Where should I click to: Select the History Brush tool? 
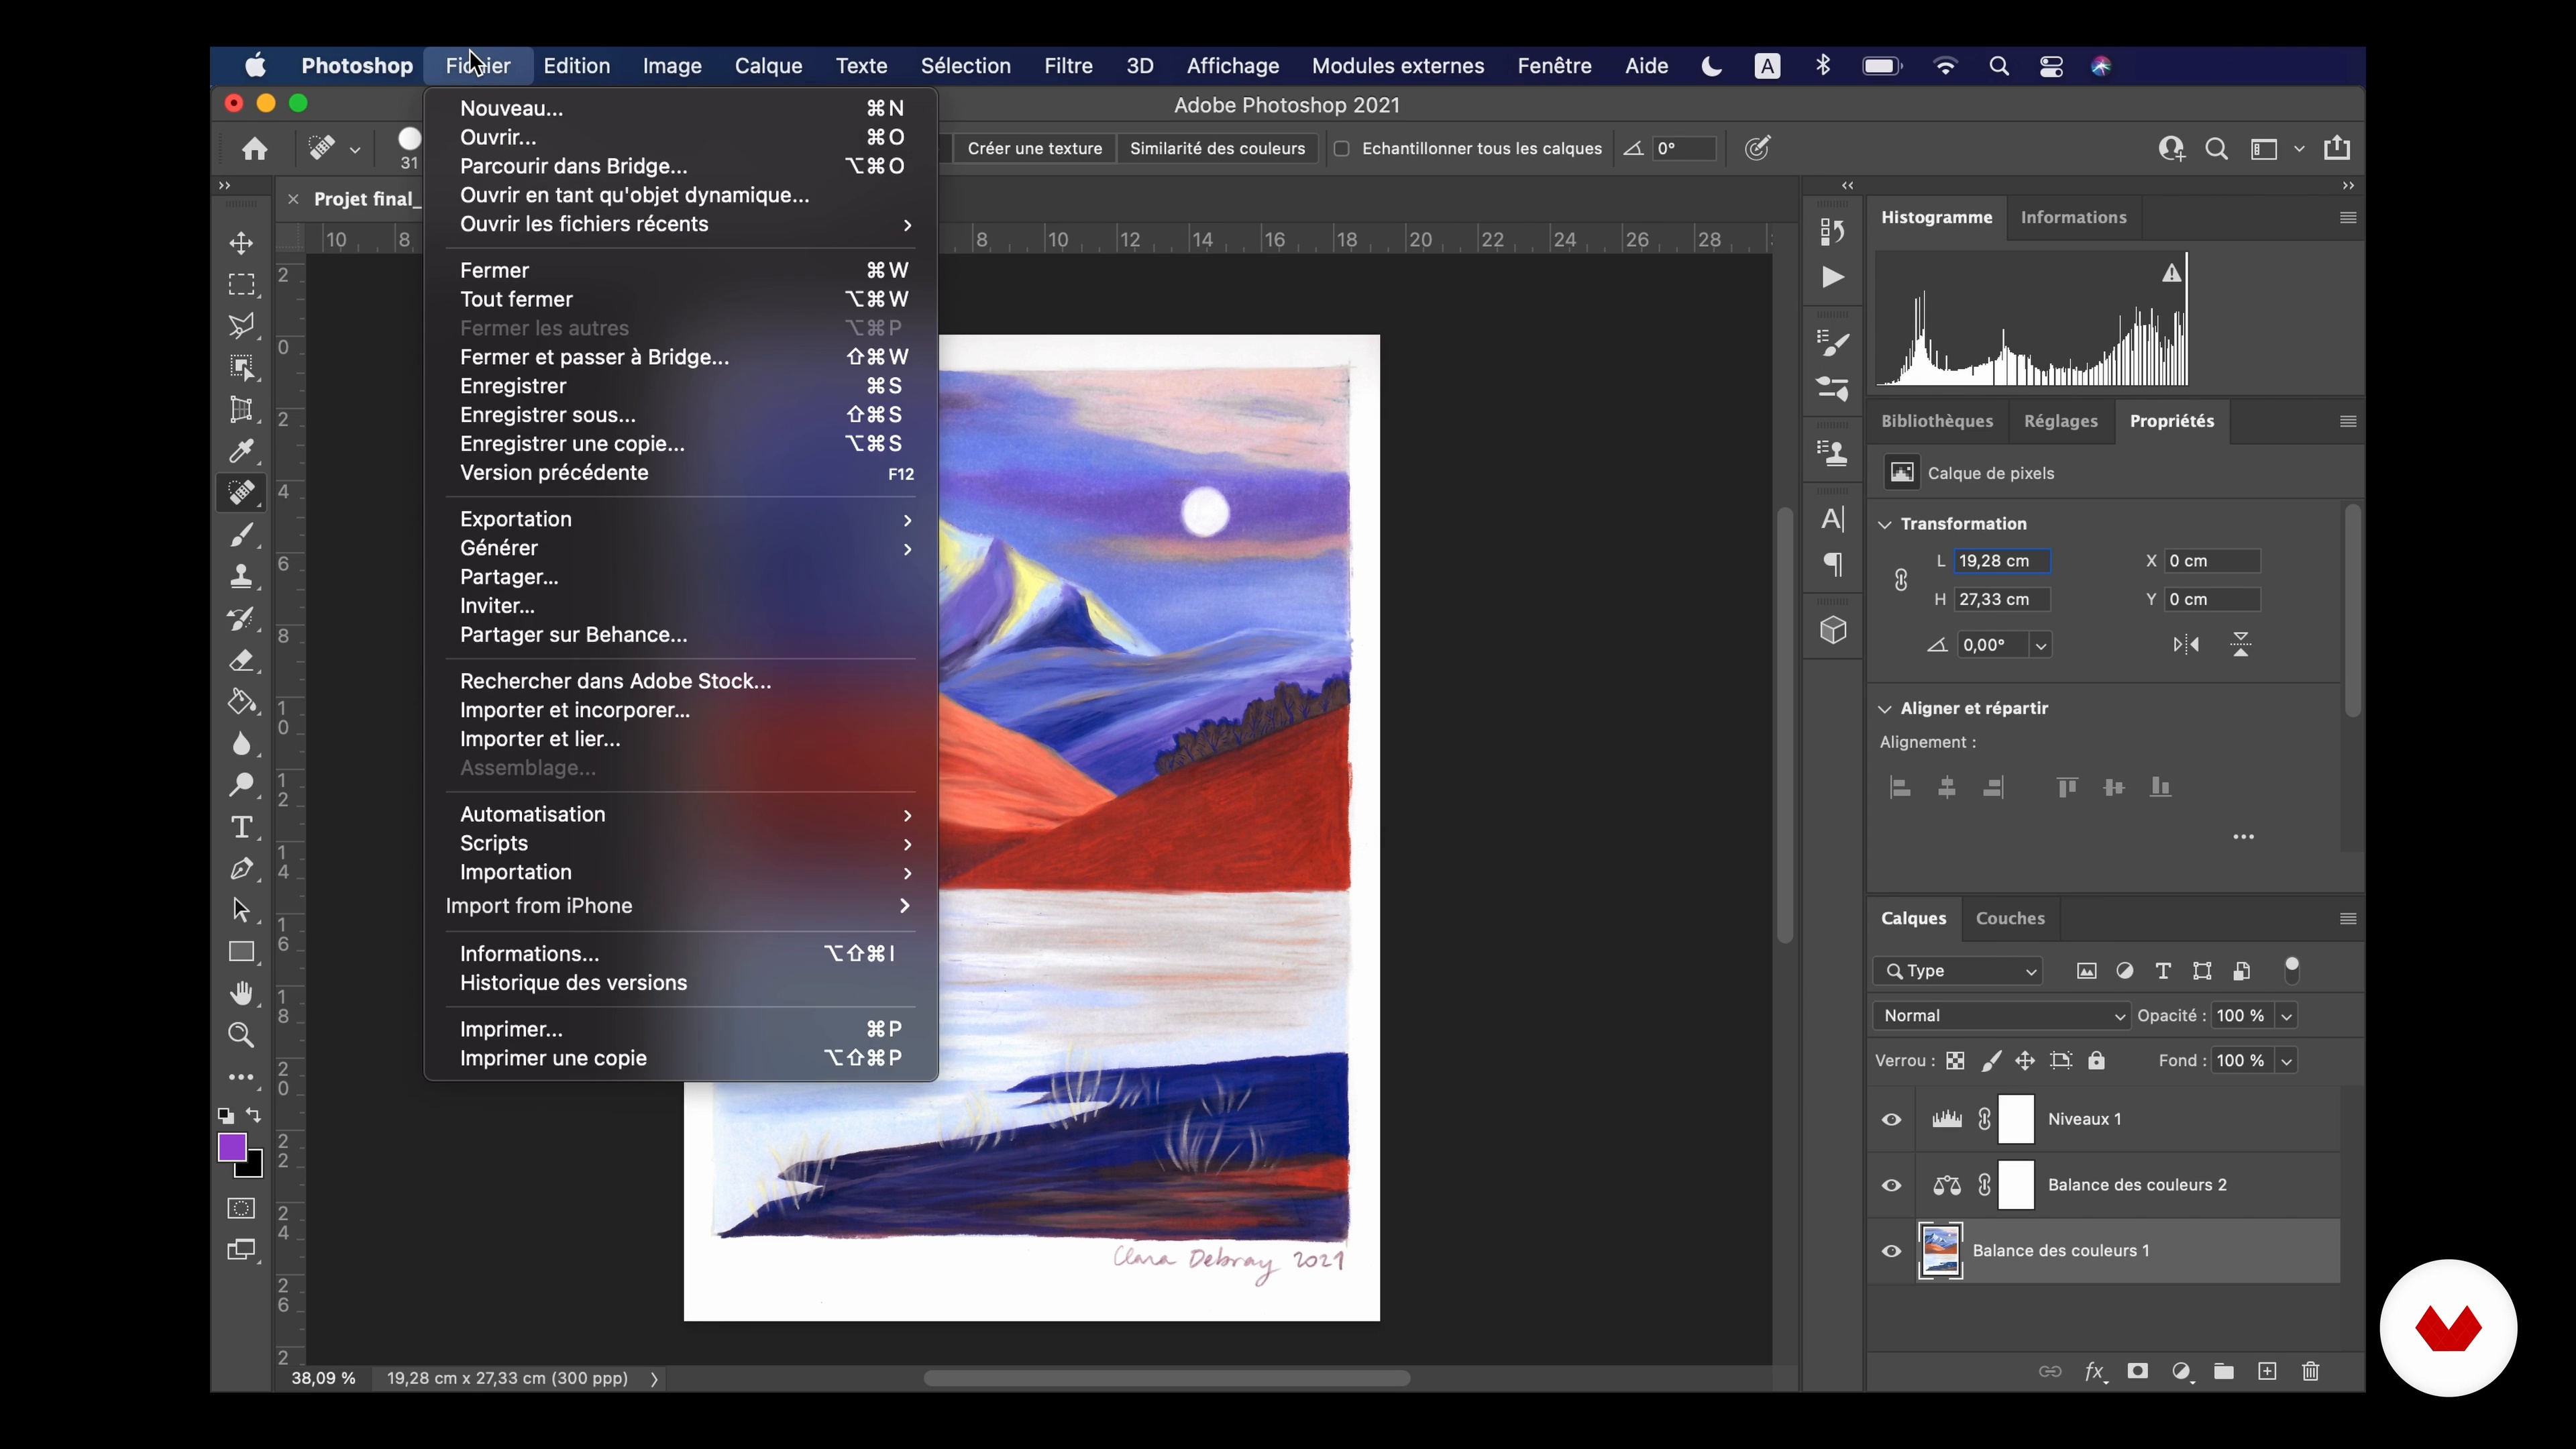point(241,619)
